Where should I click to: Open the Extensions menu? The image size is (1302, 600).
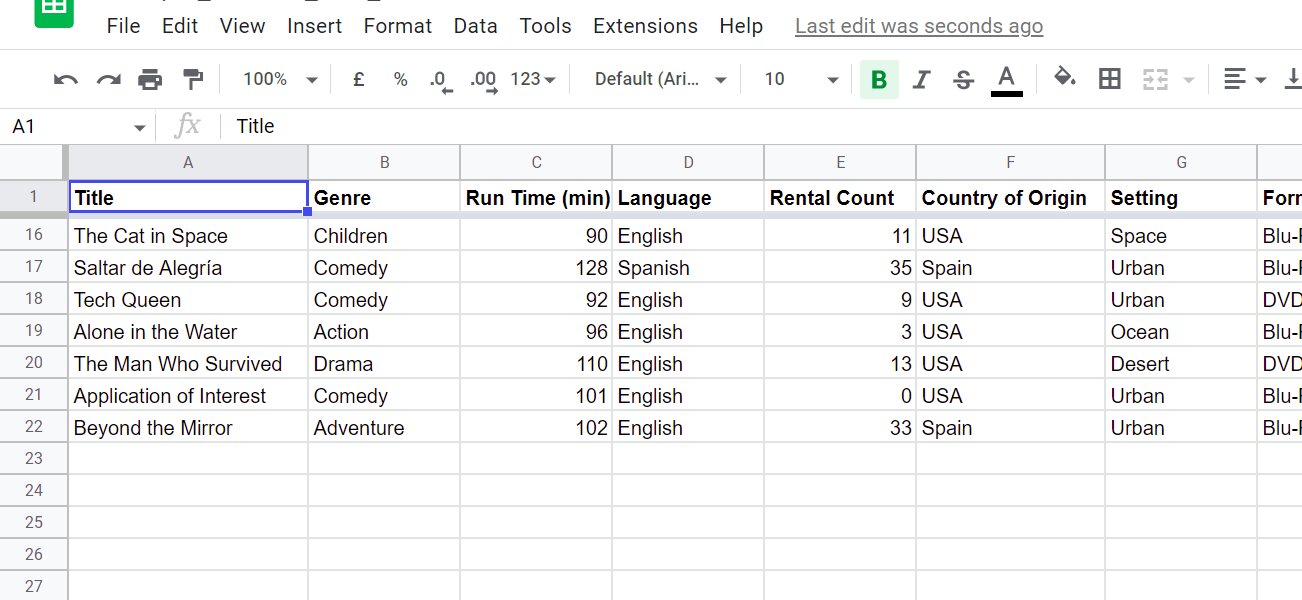[645, 25]
